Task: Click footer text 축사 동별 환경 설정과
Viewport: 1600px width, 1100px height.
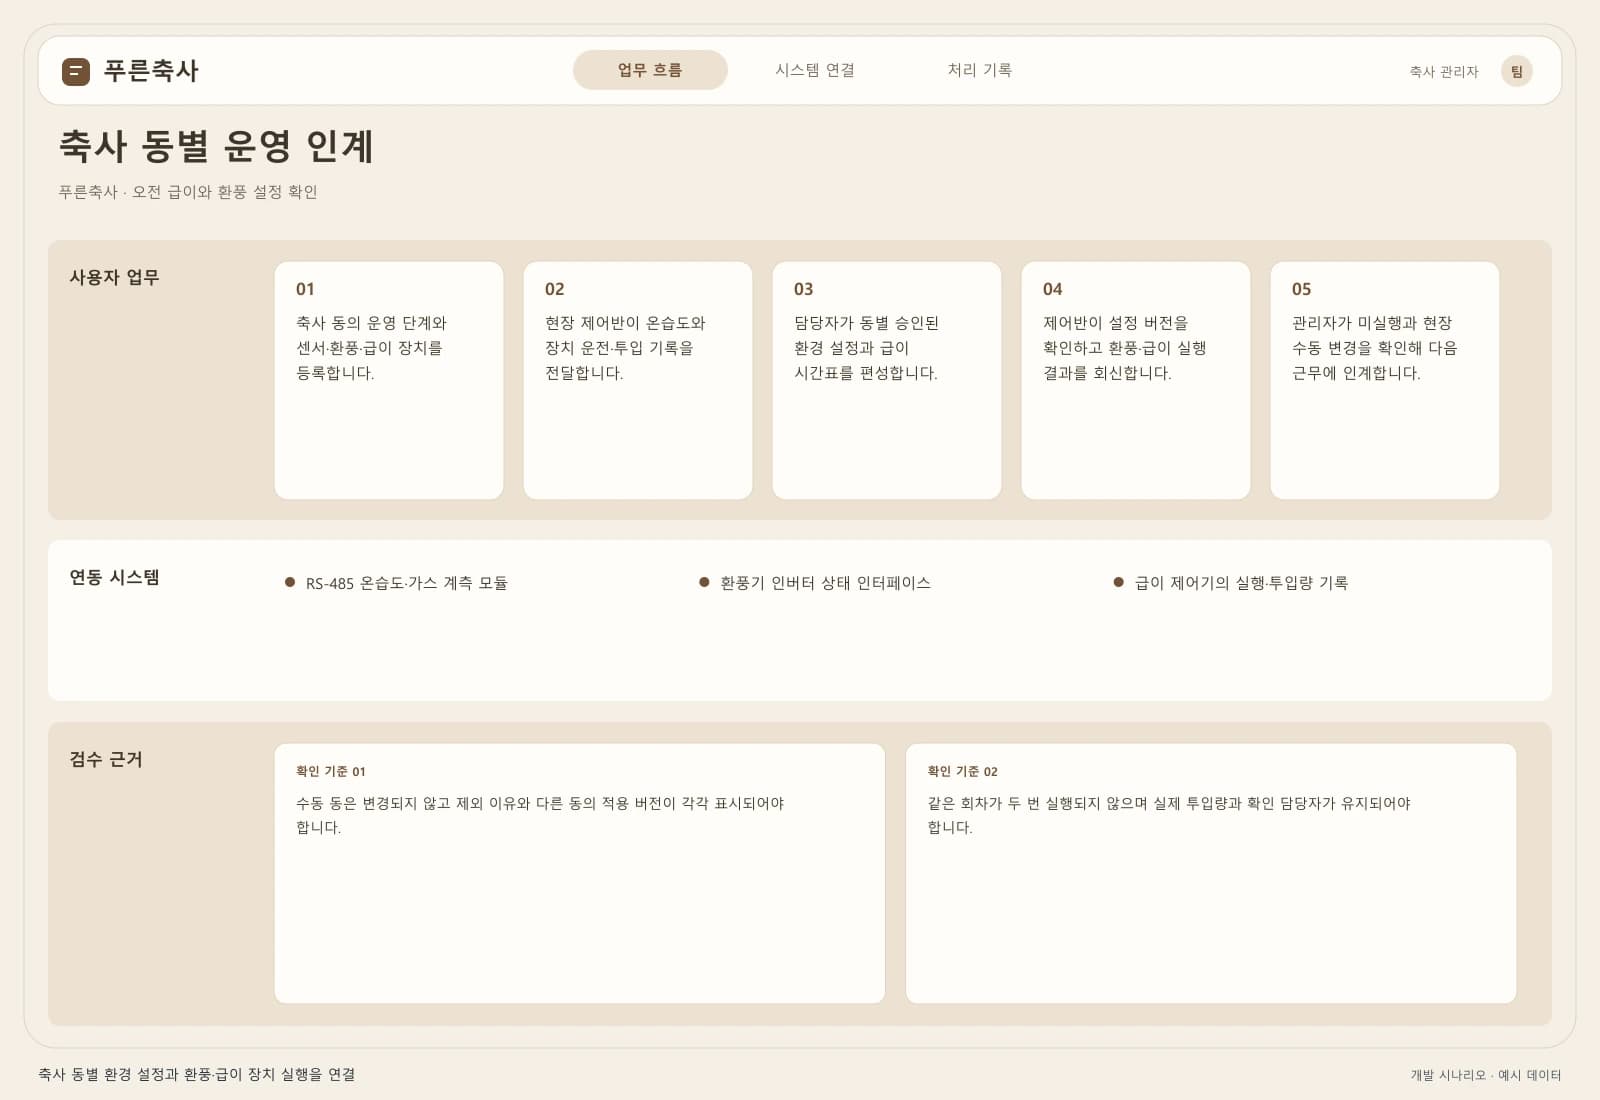Action: point(197,1074)
